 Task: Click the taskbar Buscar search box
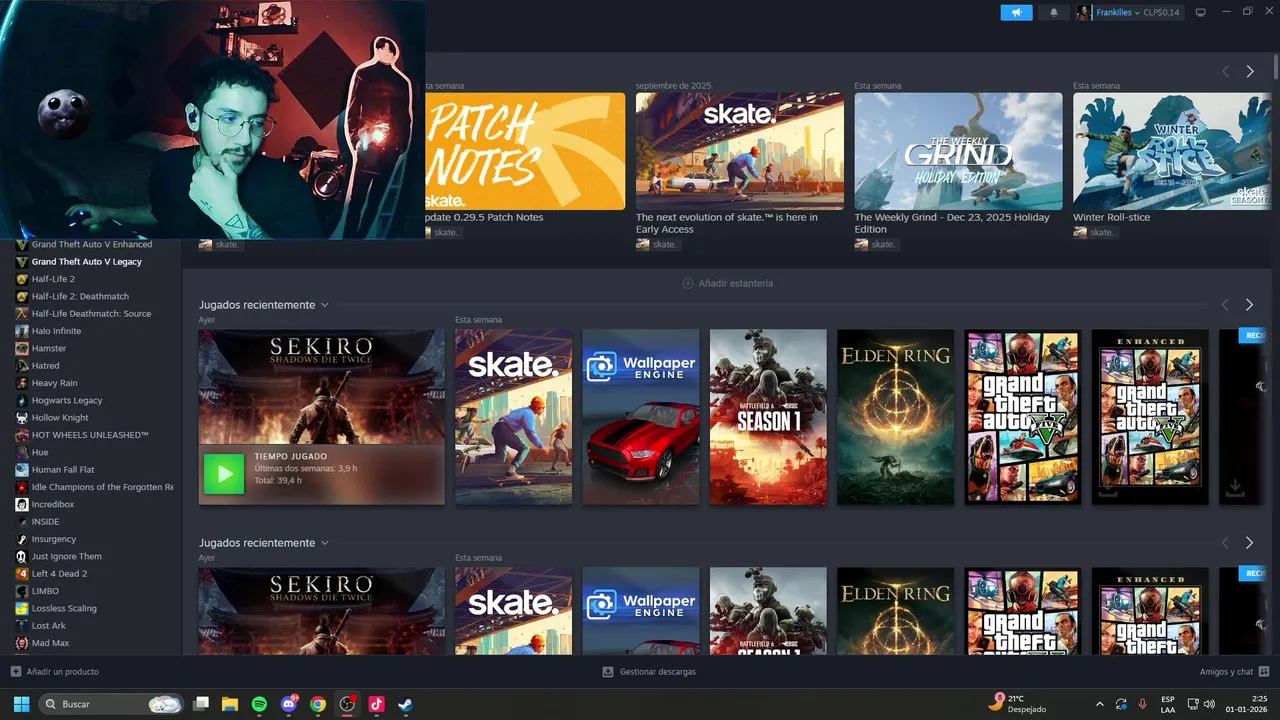(x=111, y=704)
